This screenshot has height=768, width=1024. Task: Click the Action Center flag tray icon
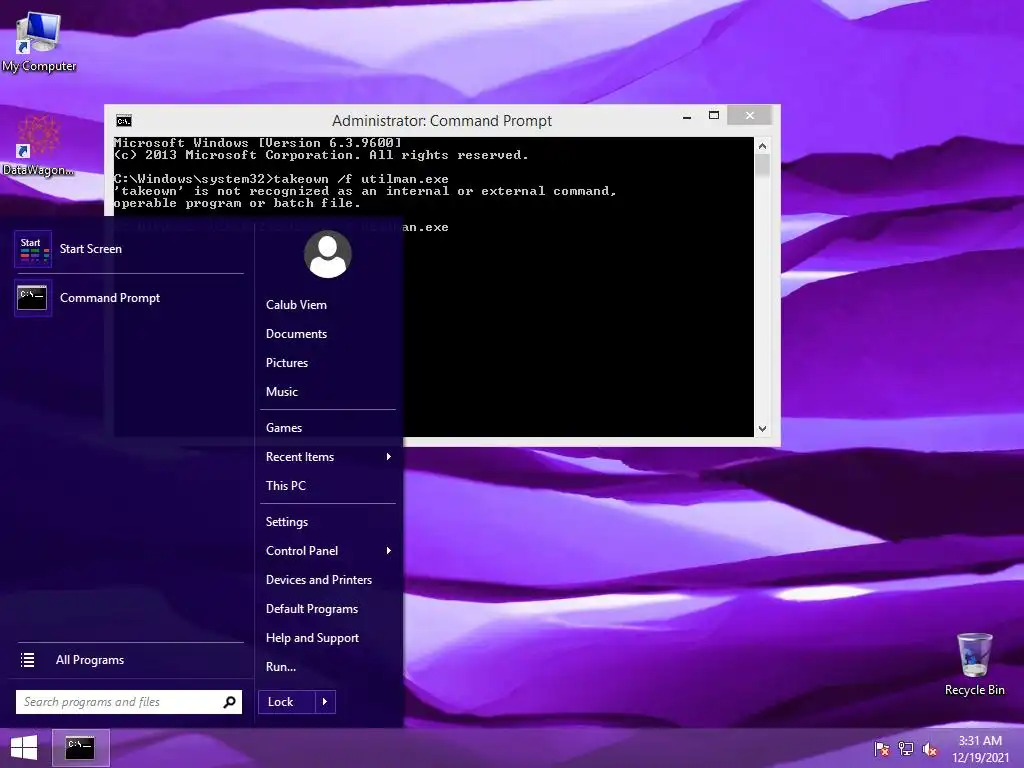(x=881, y=749)
